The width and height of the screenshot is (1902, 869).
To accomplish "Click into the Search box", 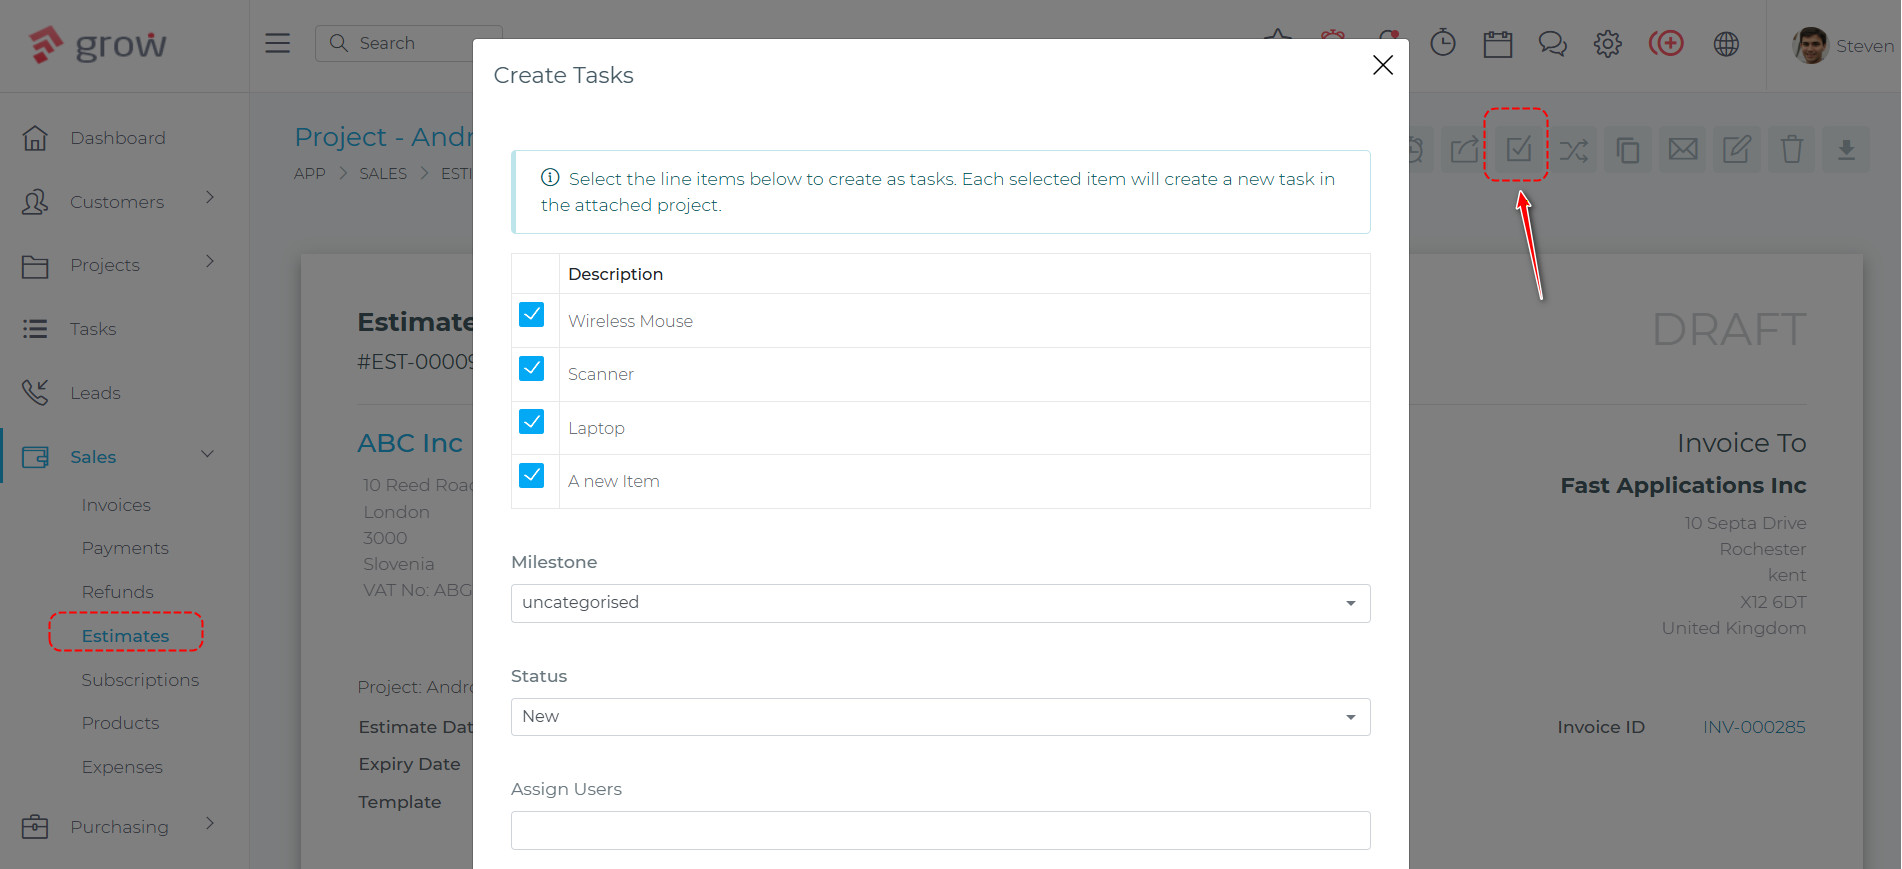I will point(408,43).
